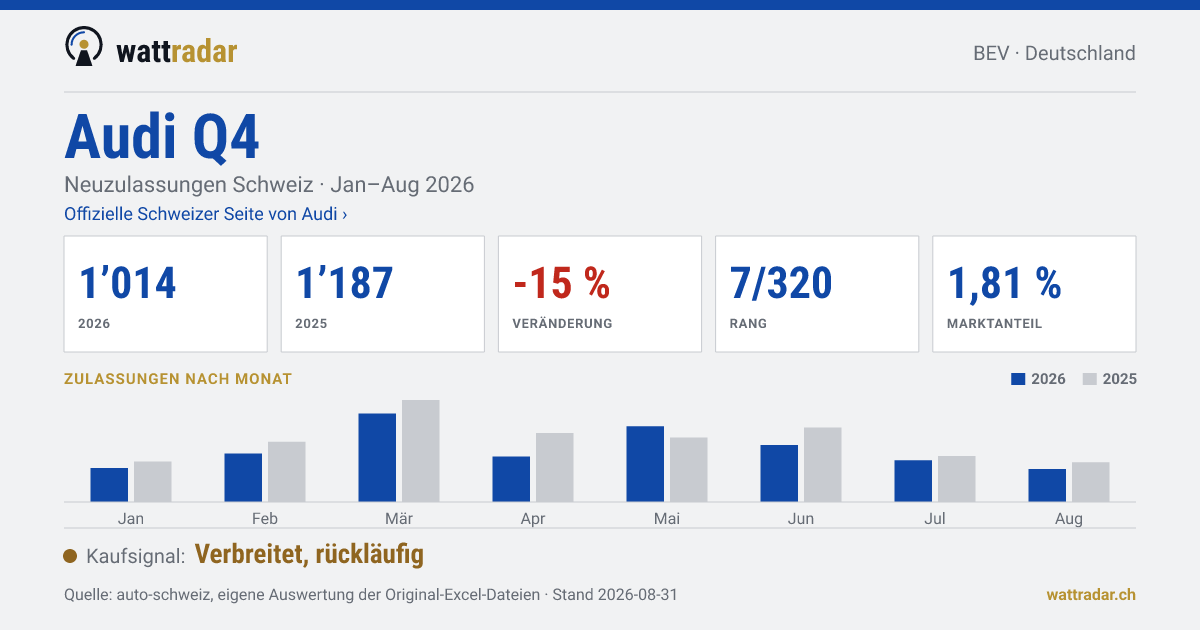Click 'Verbreitet, rückläufig' signal text

pyautogui.click(x=309, y=554)
